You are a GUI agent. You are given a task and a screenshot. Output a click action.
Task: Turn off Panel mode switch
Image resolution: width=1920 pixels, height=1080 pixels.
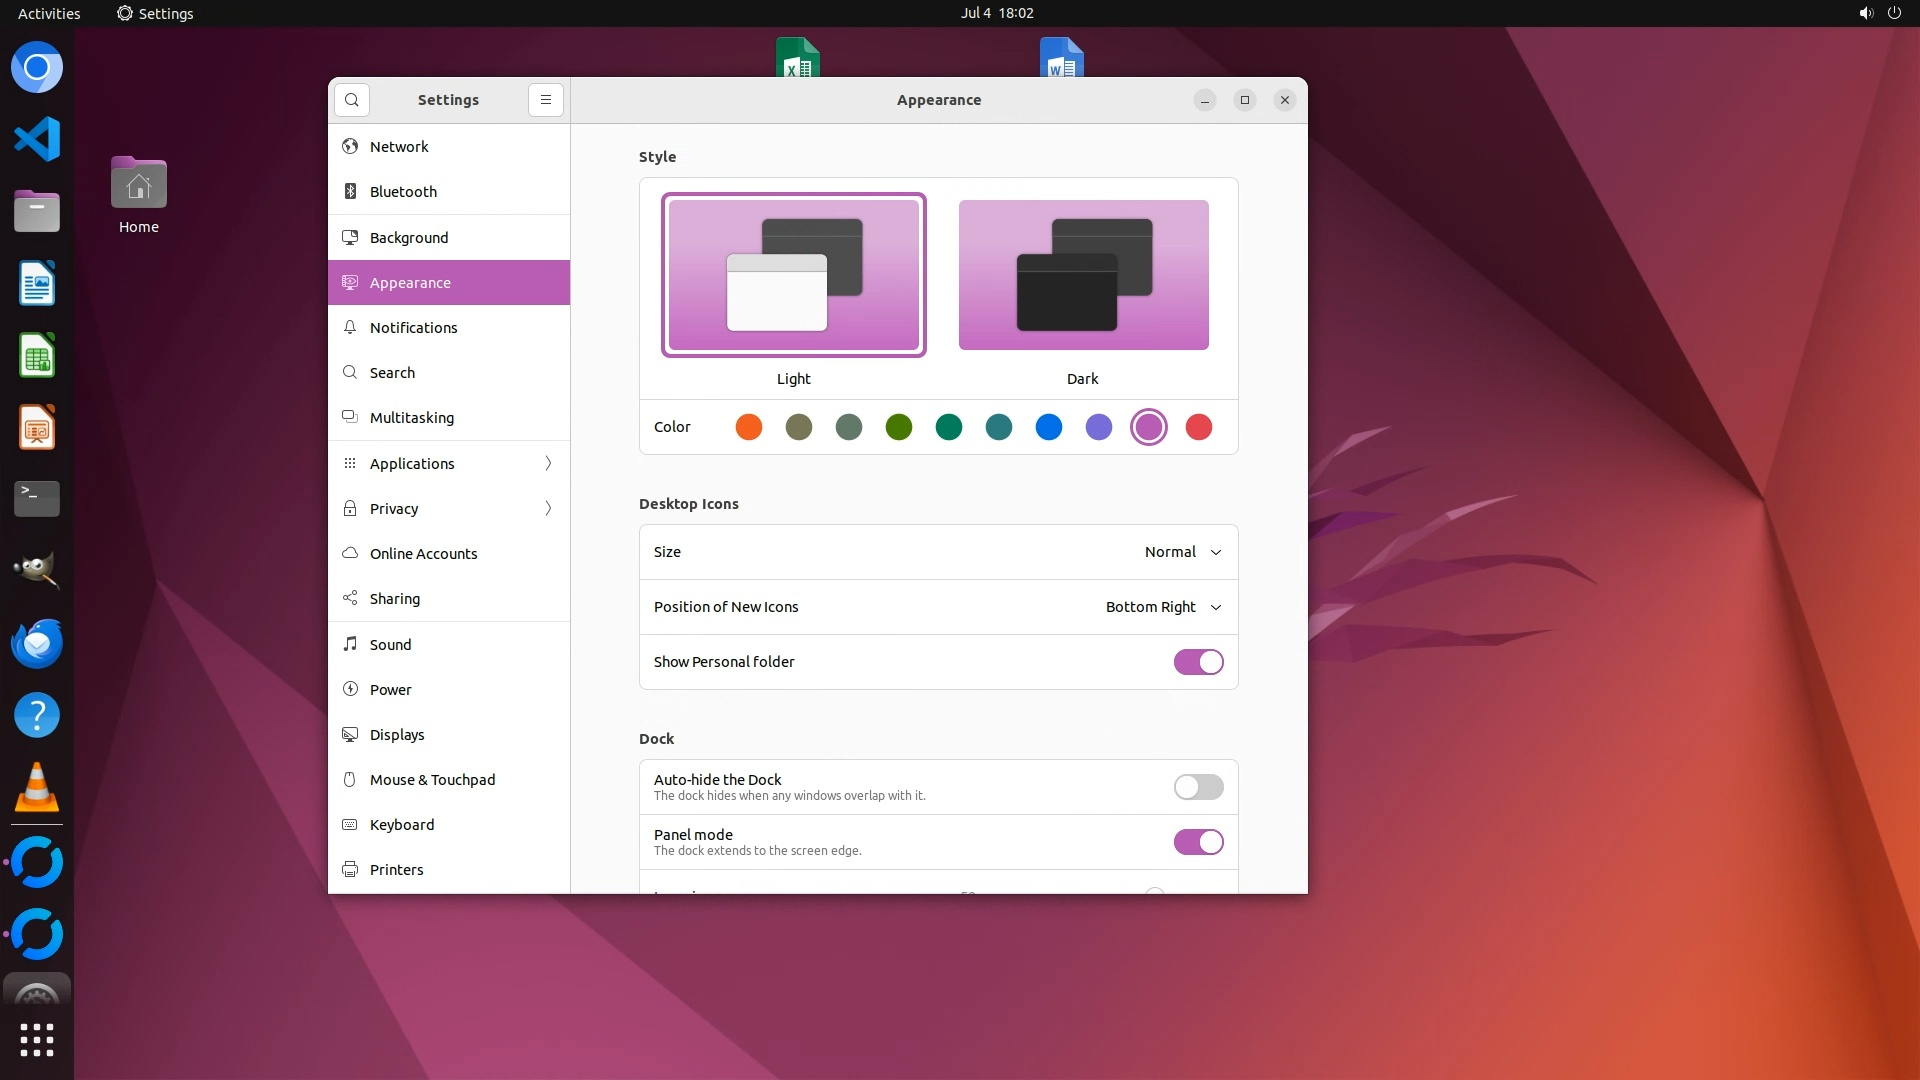point(1198,842)
